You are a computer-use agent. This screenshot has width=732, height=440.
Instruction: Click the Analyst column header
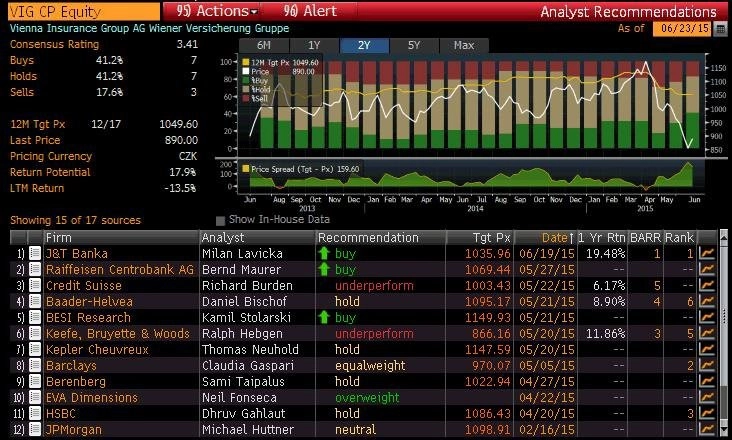(258, 237)
